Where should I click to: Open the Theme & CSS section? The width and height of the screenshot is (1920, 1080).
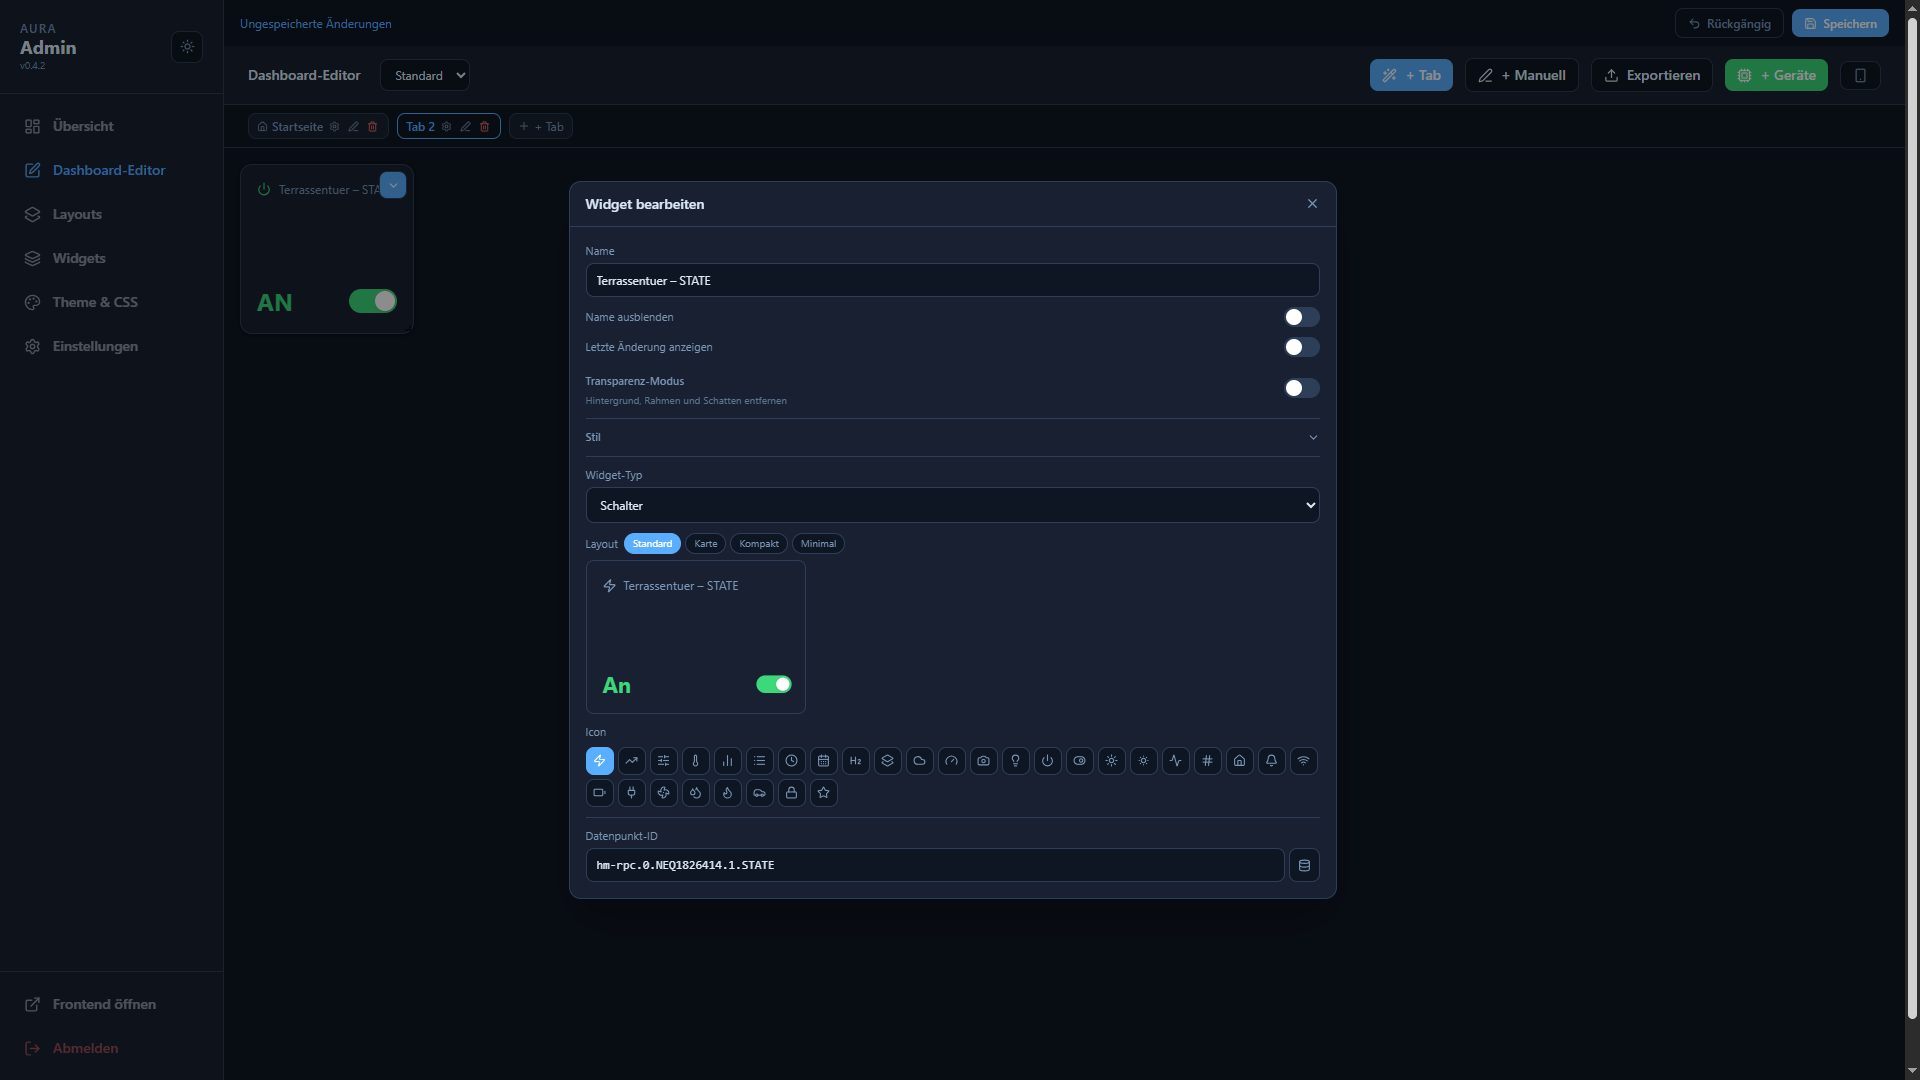click(95, 302)
